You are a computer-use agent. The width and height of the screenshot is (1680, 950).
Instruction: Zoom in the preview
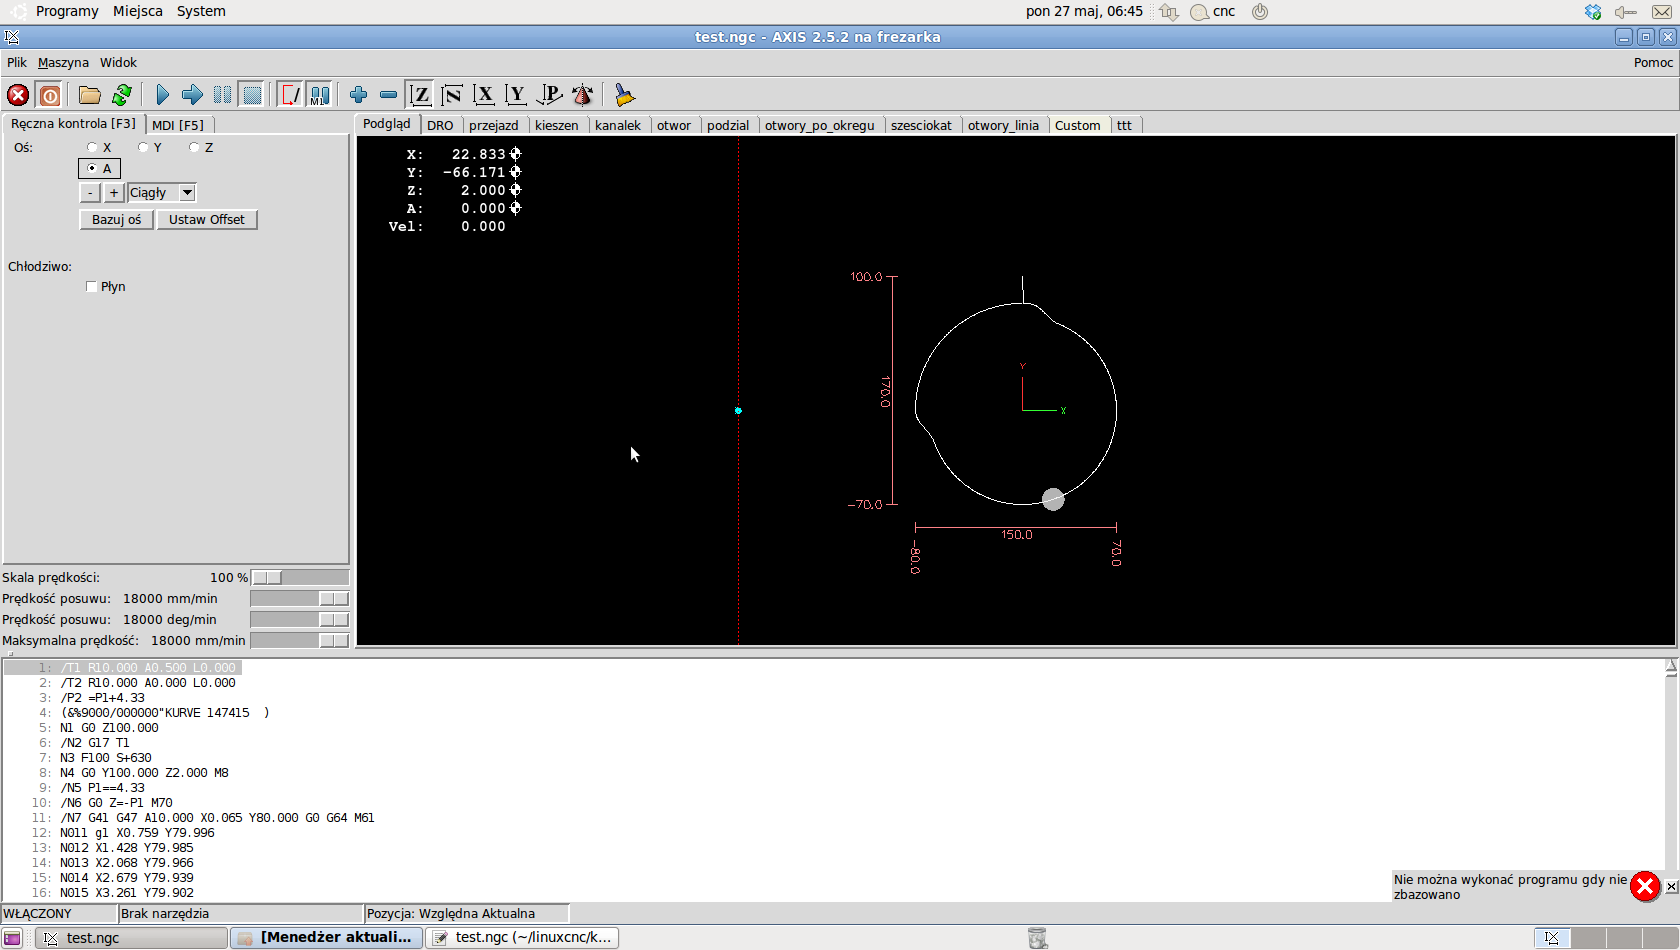(358, 95)
